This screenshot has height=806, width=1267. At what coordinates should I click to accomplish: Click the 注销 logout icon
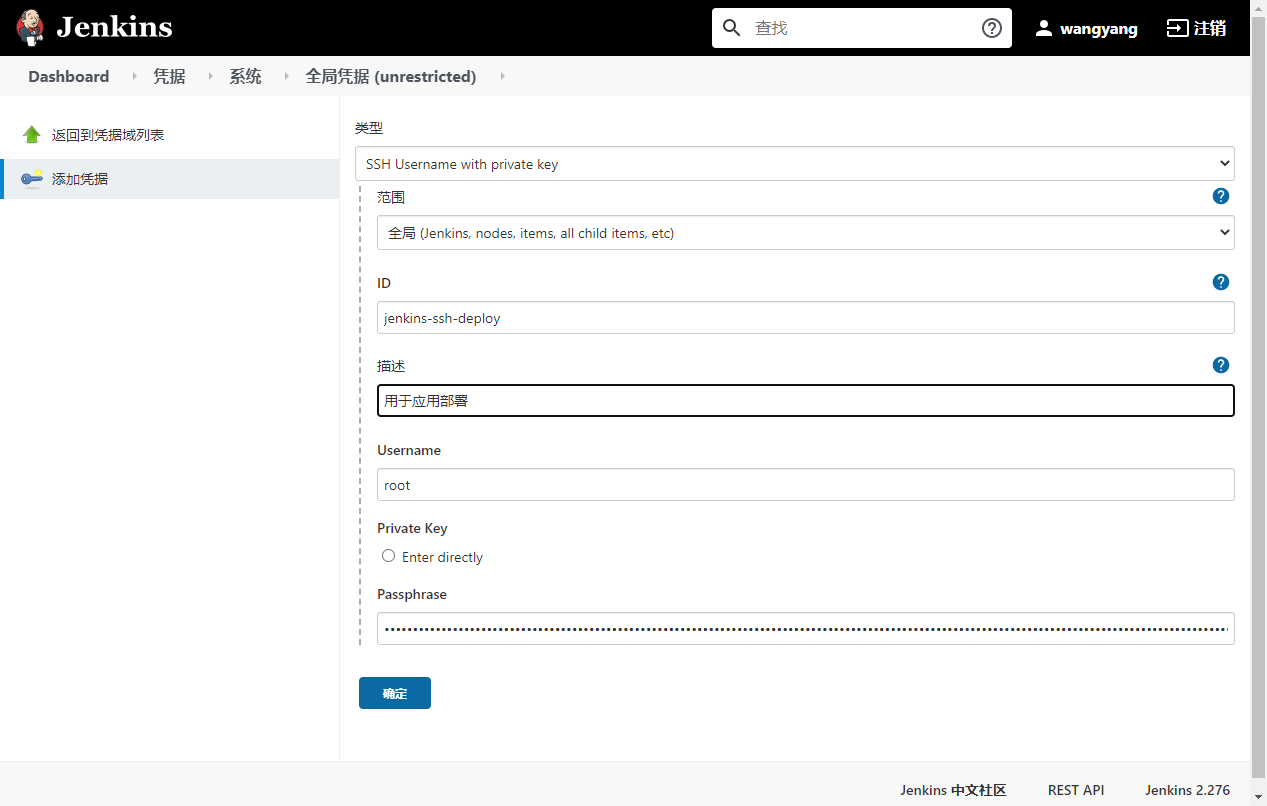(x=1177, y=28)
